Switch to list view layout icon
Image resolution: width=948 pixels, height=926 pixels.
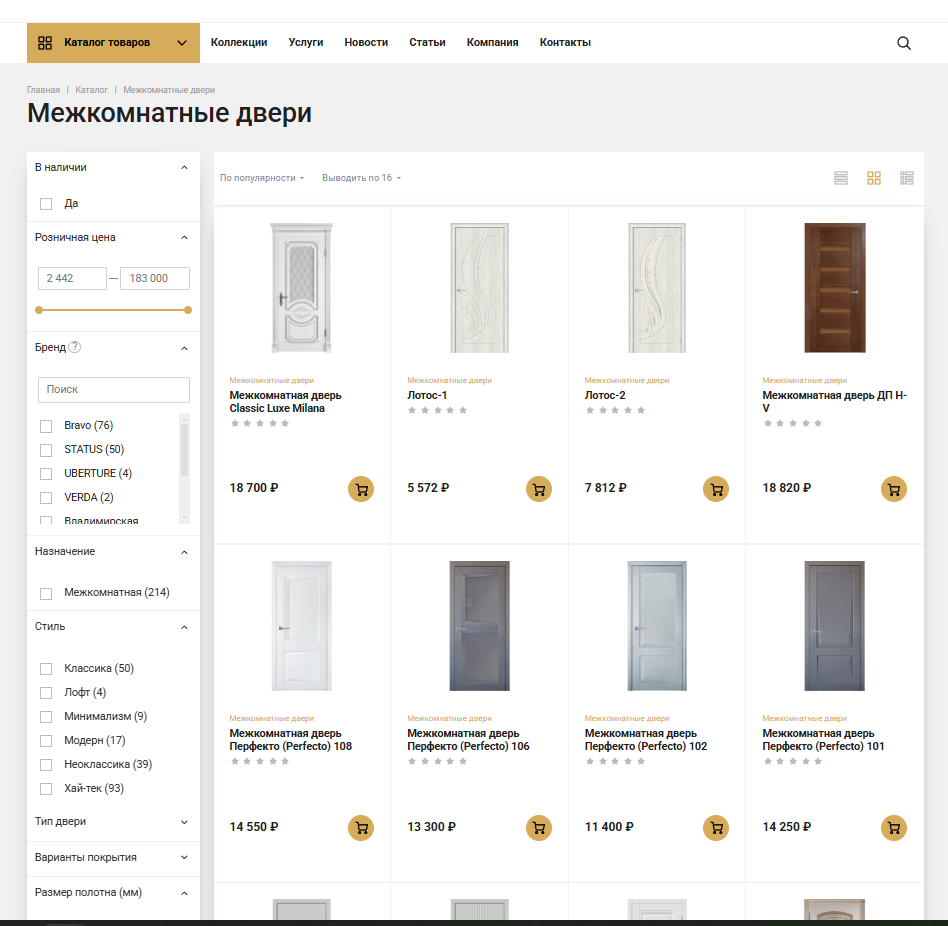point(841,178)
